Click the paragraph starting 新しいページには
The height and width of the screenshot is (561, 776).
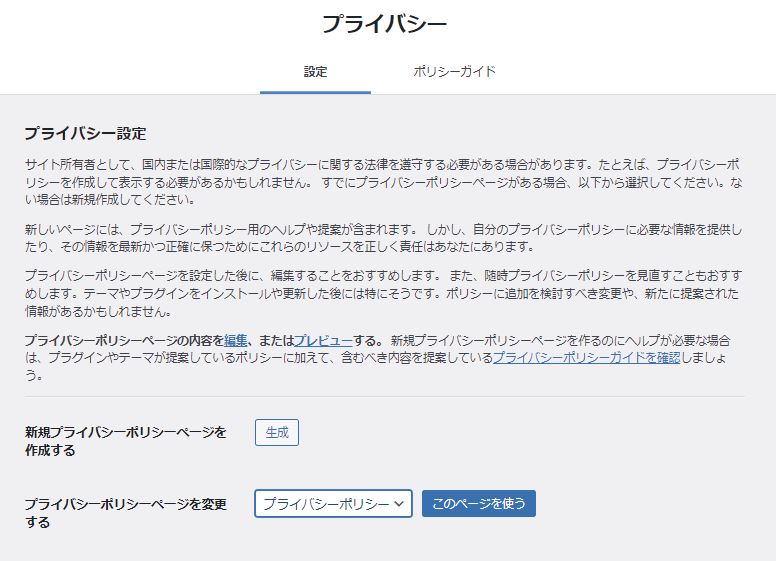pyautogui.click(x=384, y=238)
